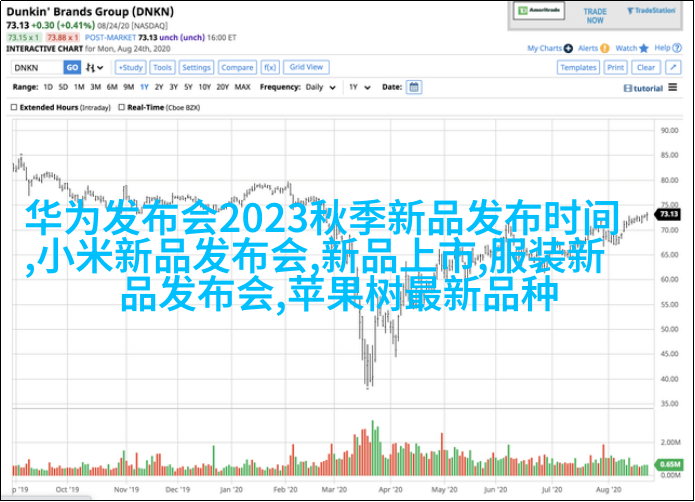Open the Help link

pos(662,48)
